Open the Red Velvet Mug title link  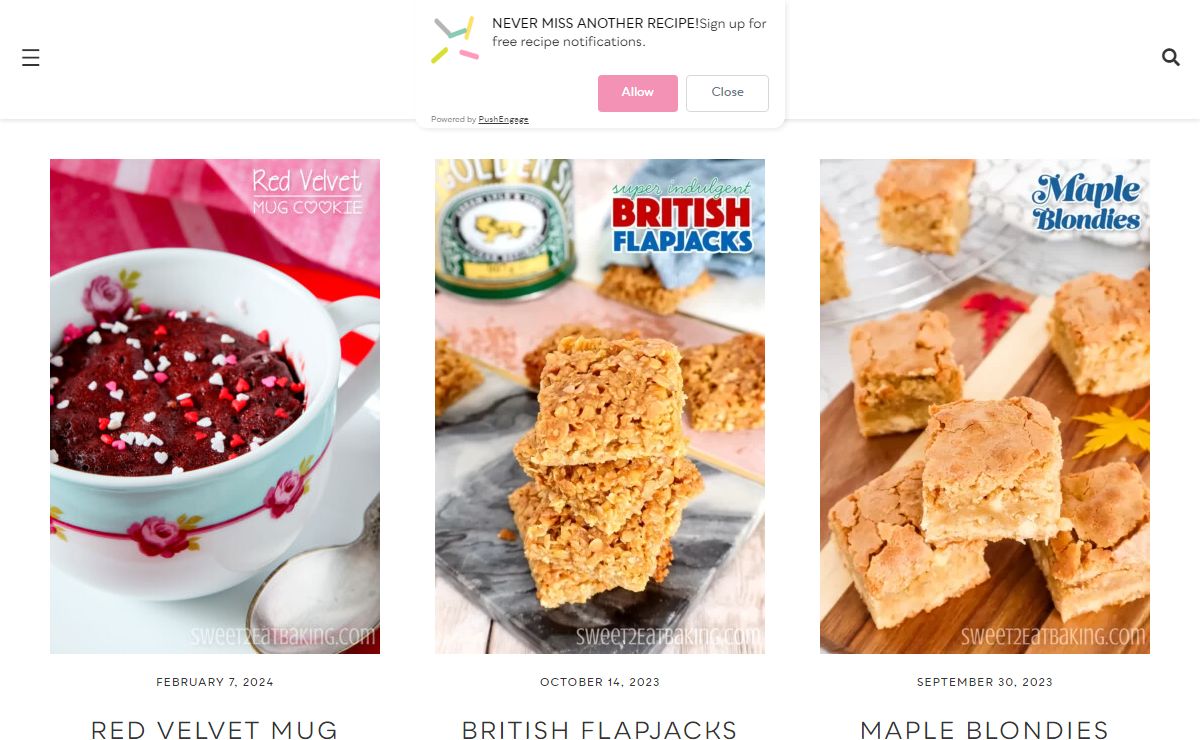[x=215, y=730]
